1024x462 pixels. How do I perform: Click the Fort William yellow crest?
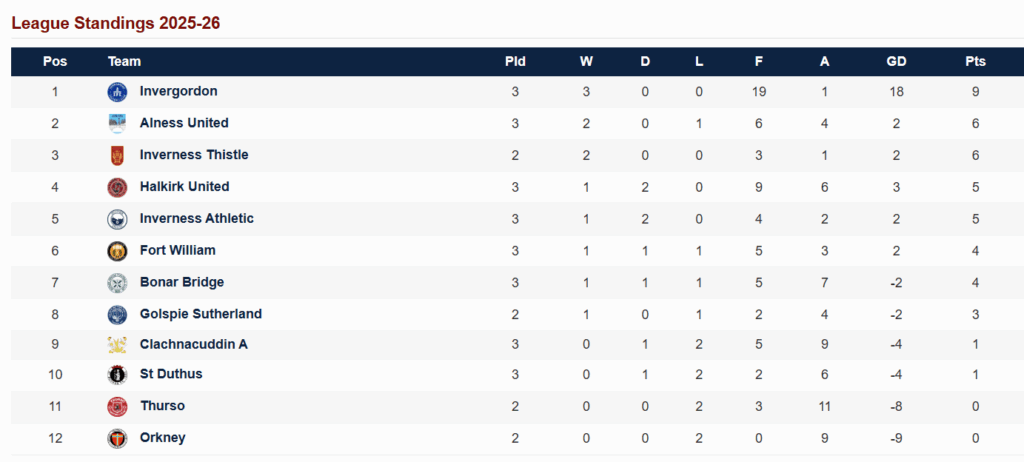tap(118, 251)
